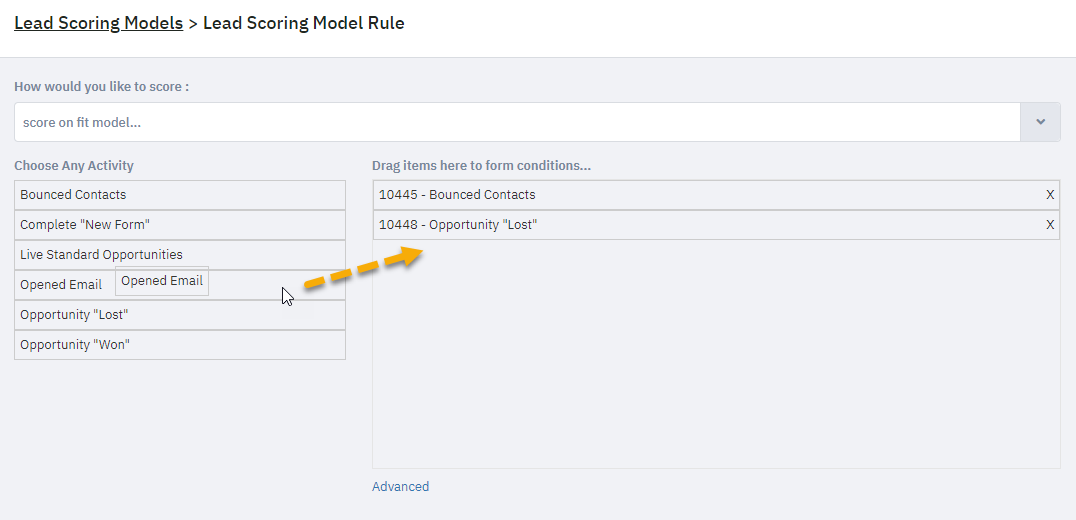Select Bounced Contacts in the activity list
Image resolution: width=1076 pixels, height=520 pixels.
coord(180,195)
